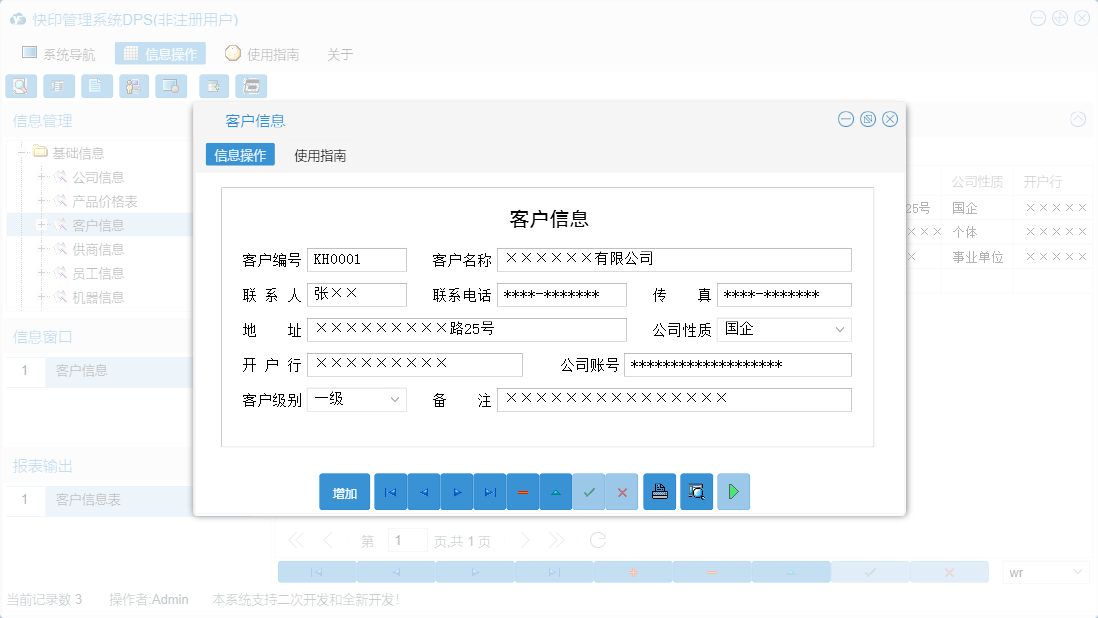Click the delete record minus icon

(522, 491)
